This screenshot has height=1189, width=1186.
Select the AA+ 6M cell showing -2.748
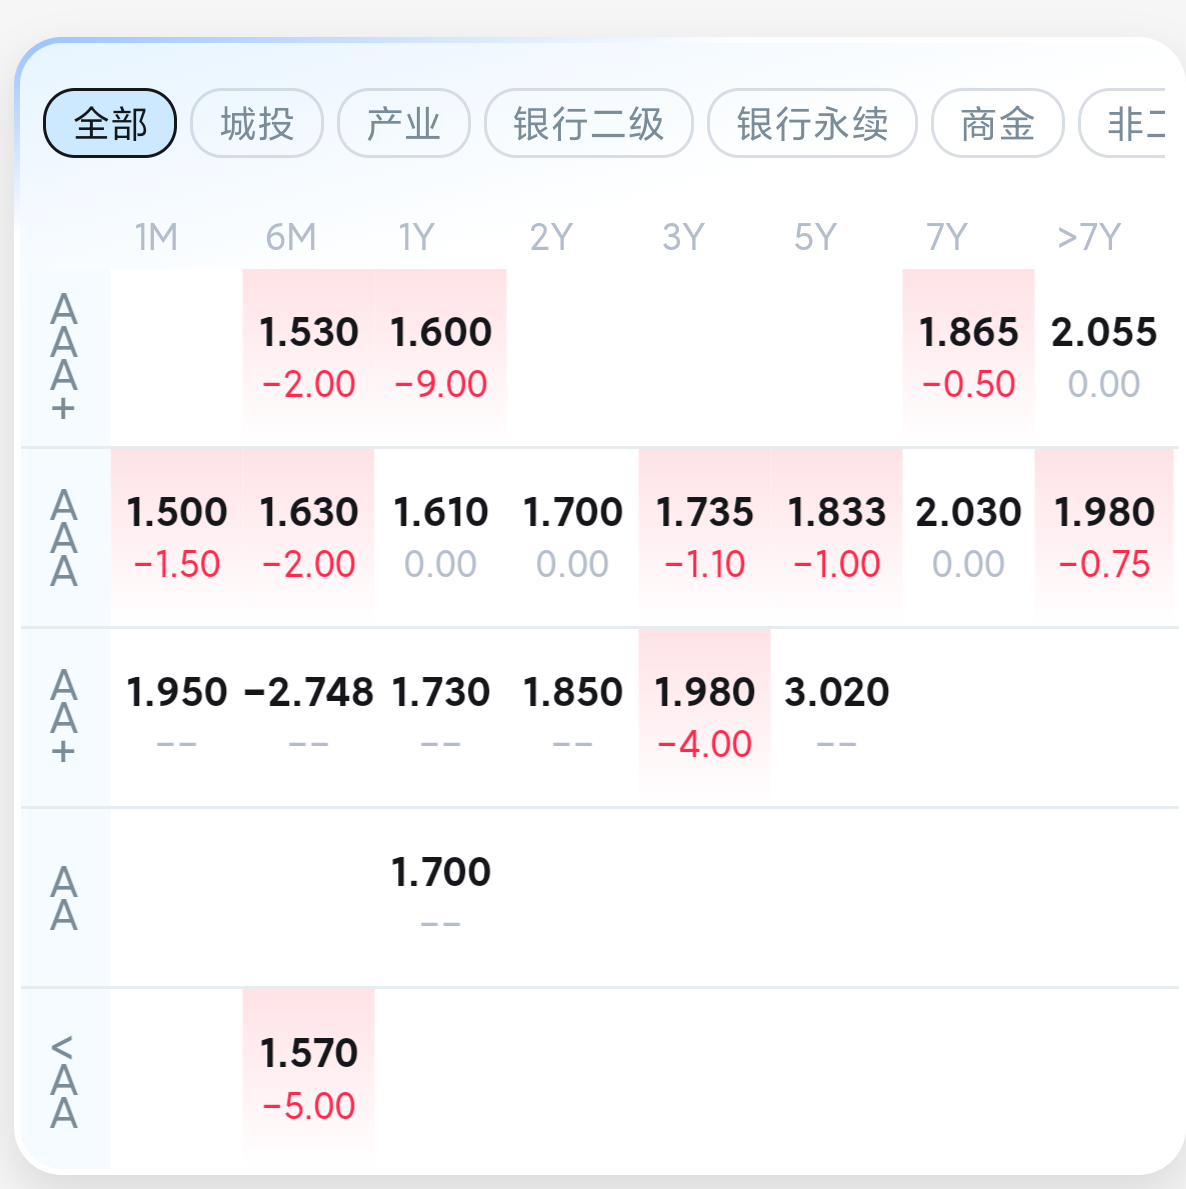(x=308, y=716)
